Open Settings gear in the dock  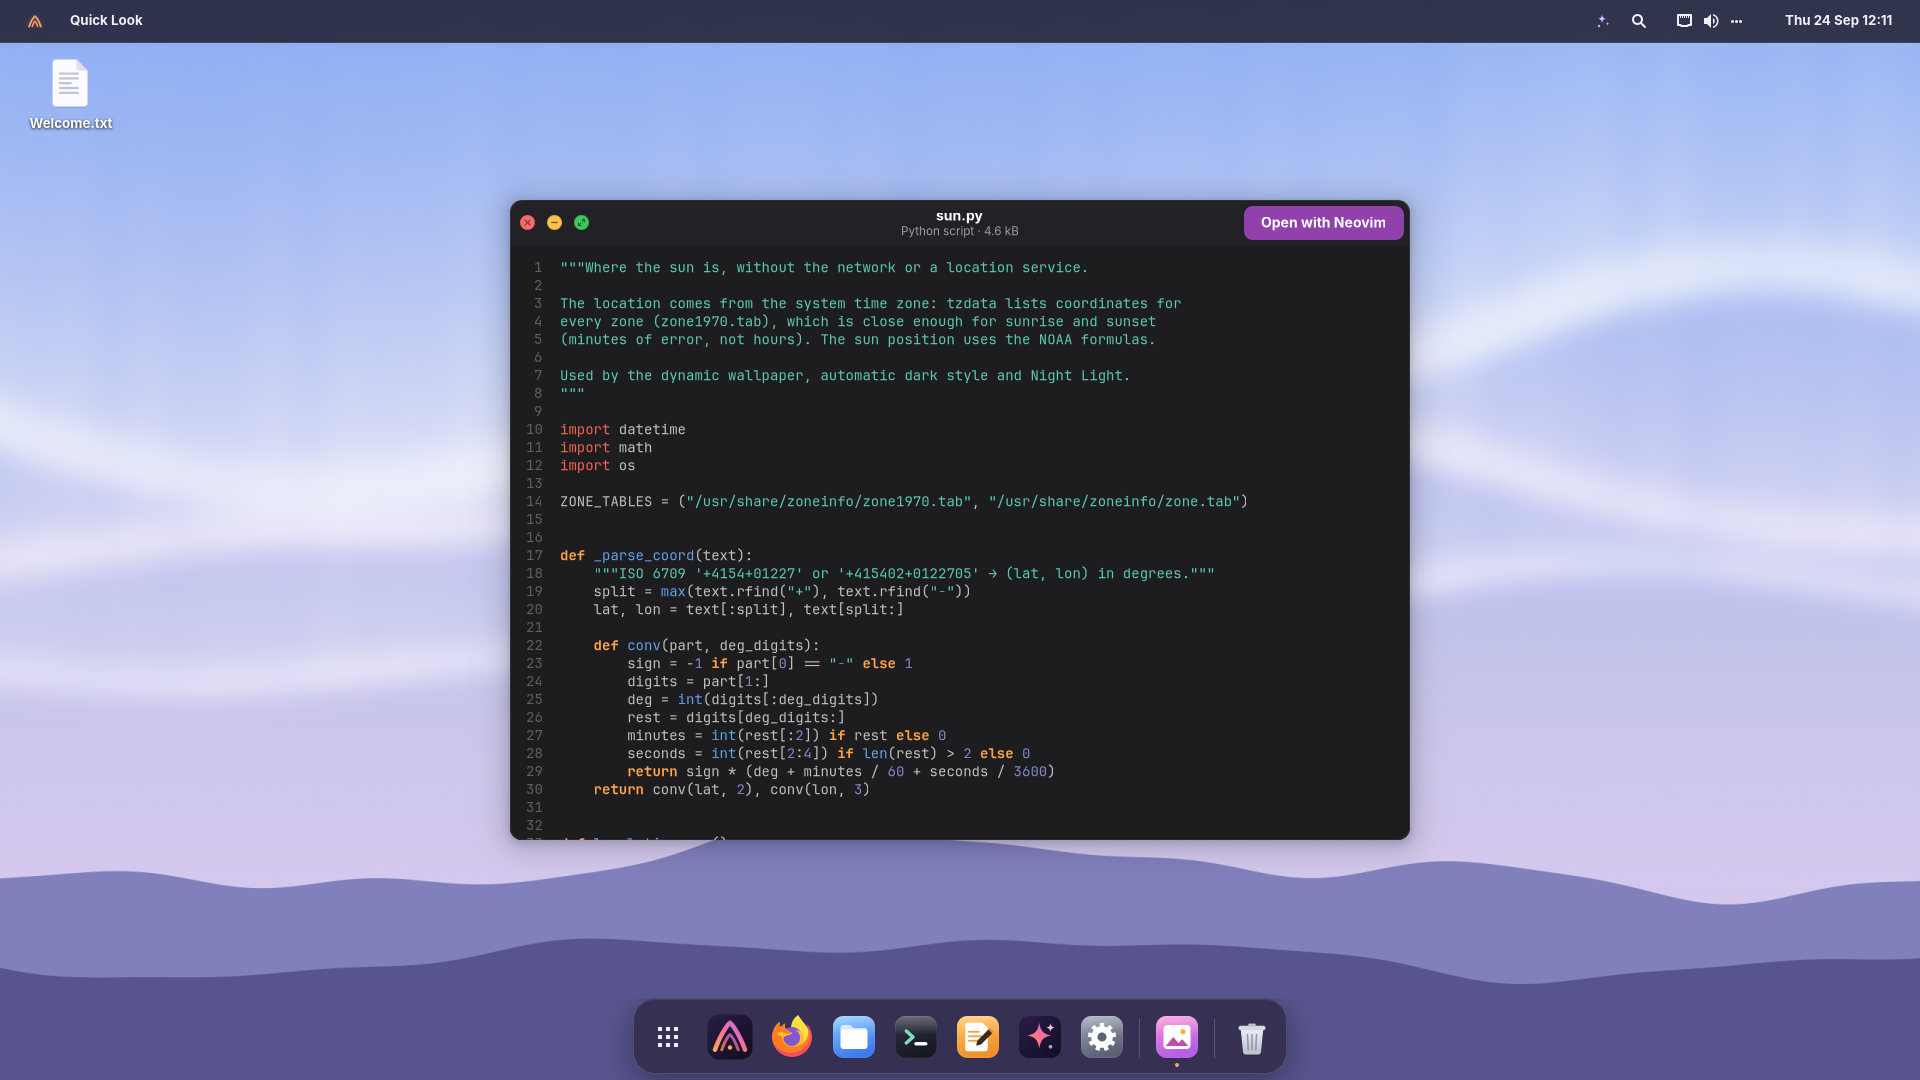click(x=1102, y=1037)
